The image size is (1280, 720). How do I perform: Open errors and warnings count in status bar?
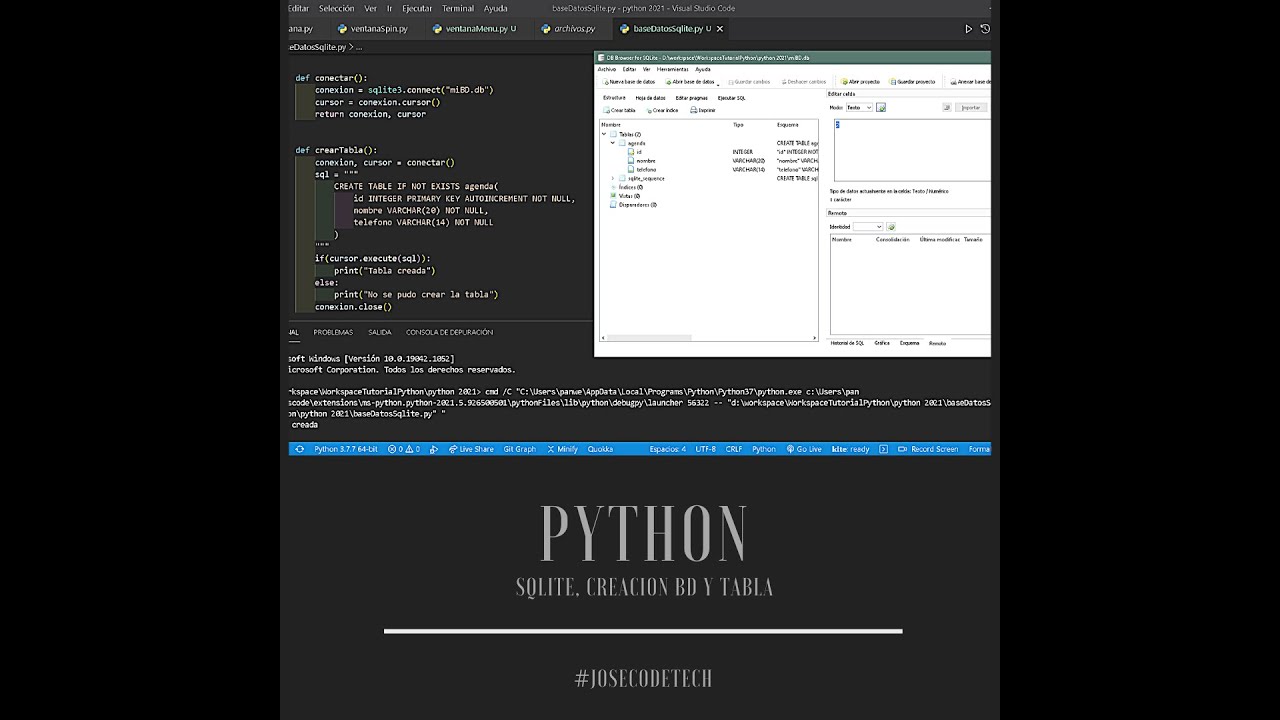click(x=404, y=449)
